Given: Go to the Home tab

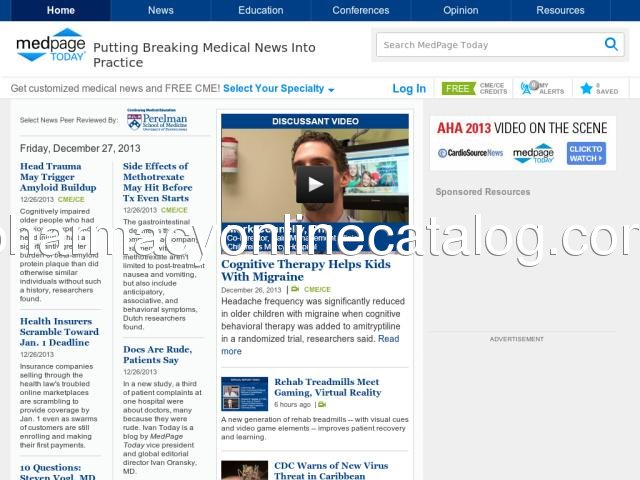Looking at the screenshot, I should coord(61,10).
